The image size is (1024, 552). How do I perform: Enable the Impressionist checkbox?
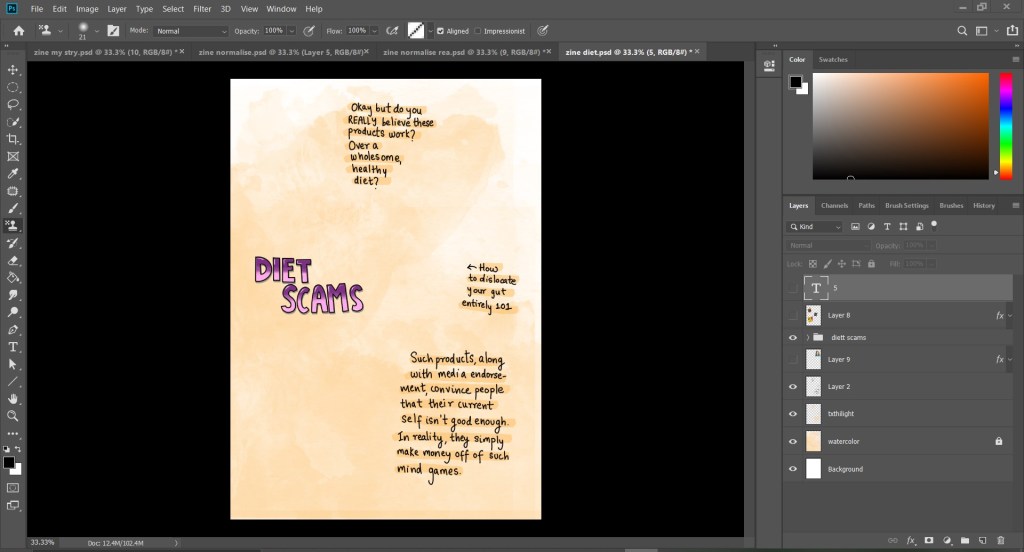tap(478, 31)
